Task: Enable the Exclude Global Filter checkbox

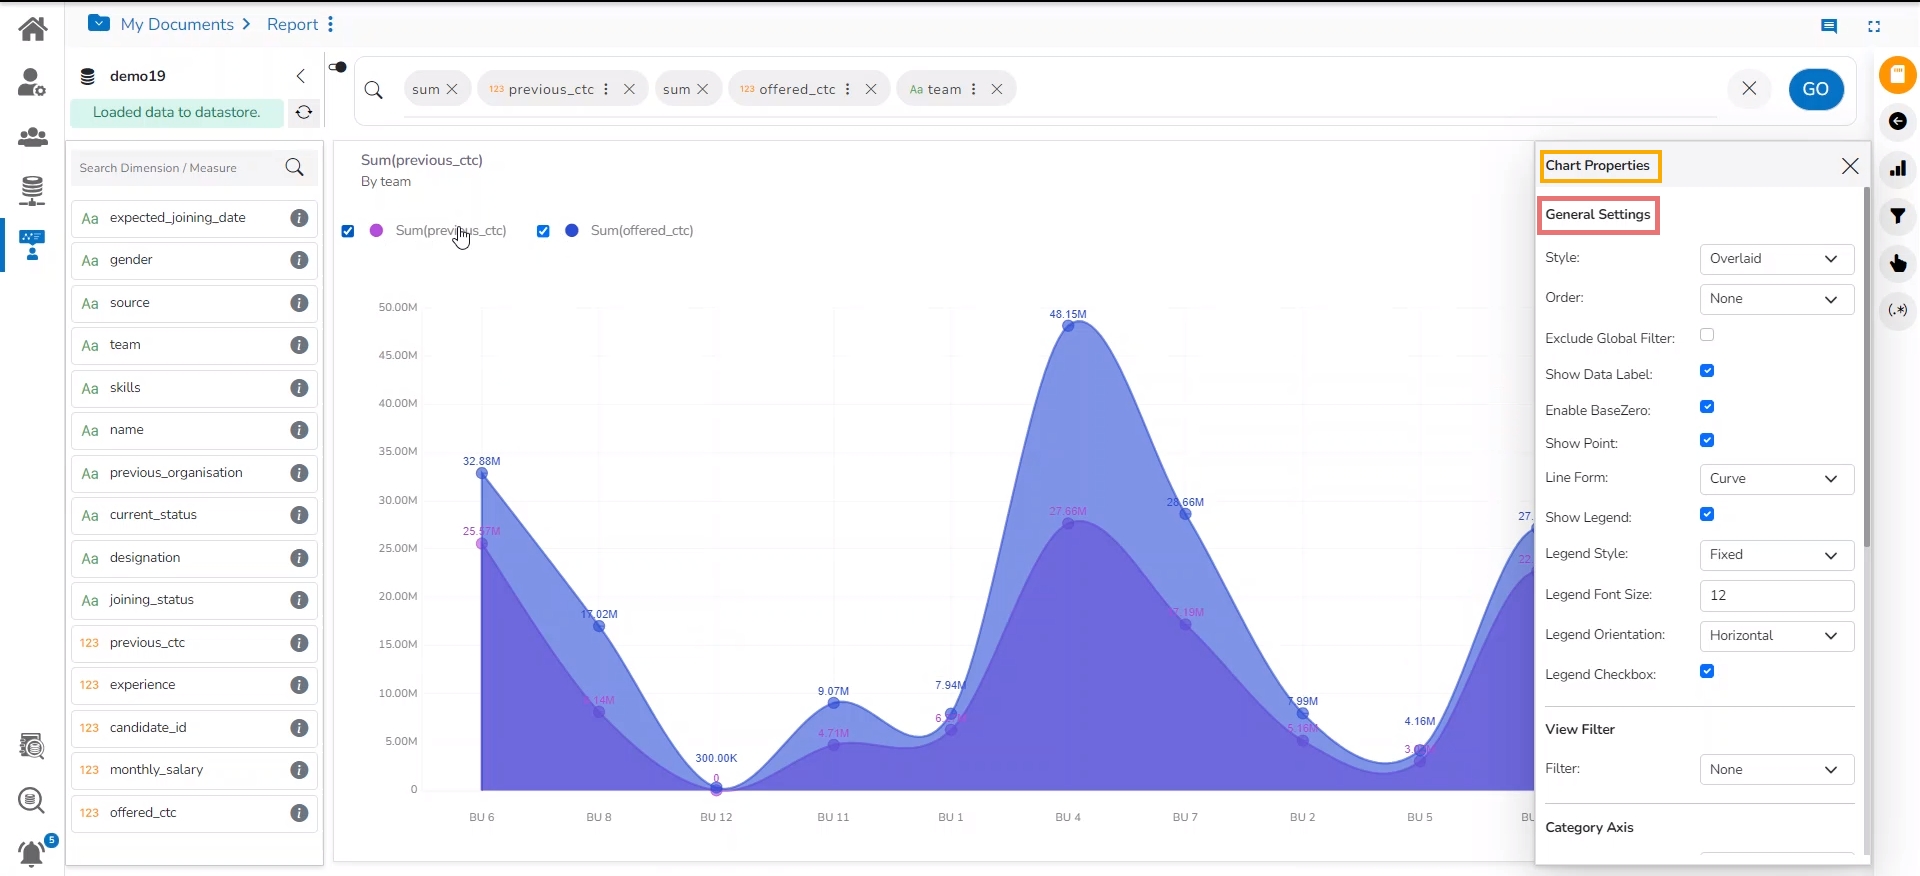Action: tap(1707, 335)
